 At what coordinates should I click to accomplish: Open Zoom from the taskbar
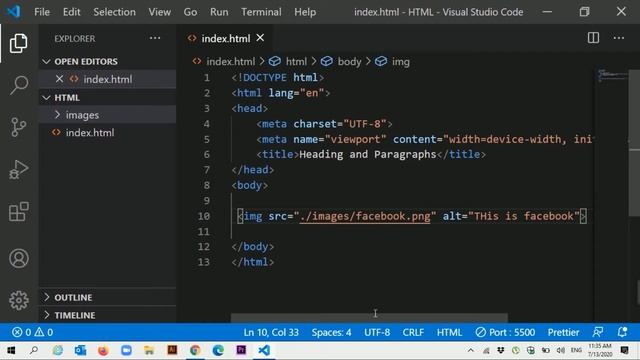[x=126, y=350]
